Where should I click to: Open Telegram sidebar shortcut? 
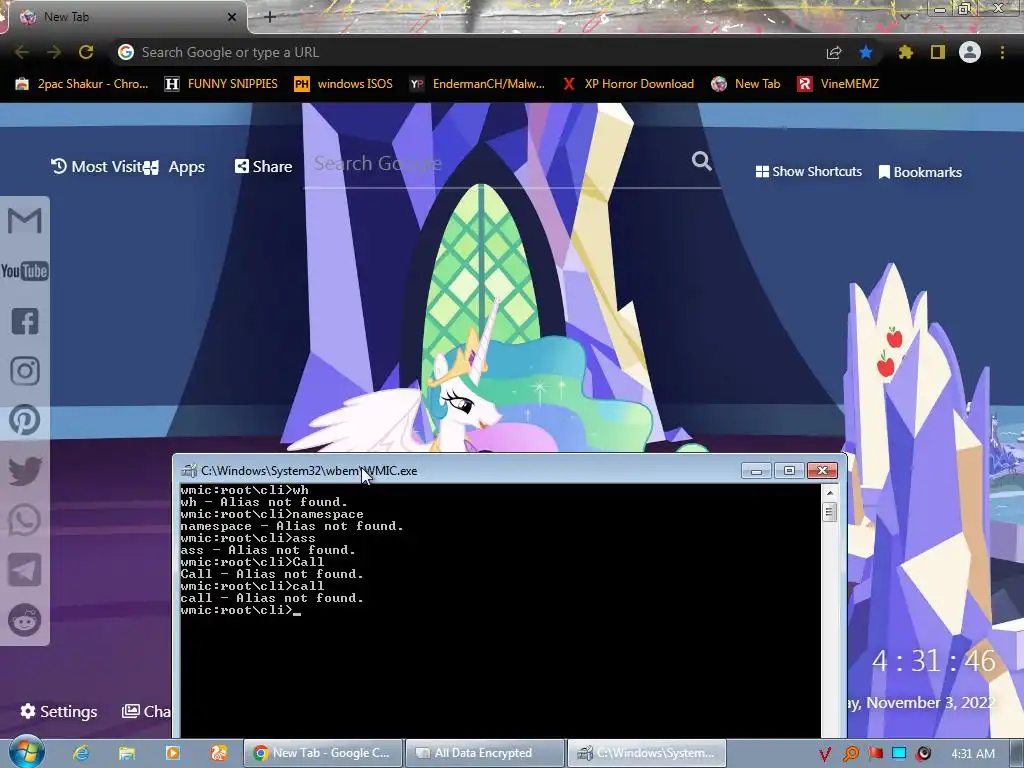25,570
